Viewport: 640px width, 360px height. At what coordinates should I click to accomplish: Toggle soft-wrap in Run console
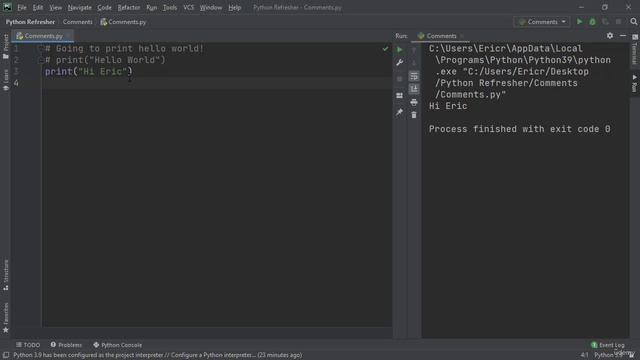413,76
